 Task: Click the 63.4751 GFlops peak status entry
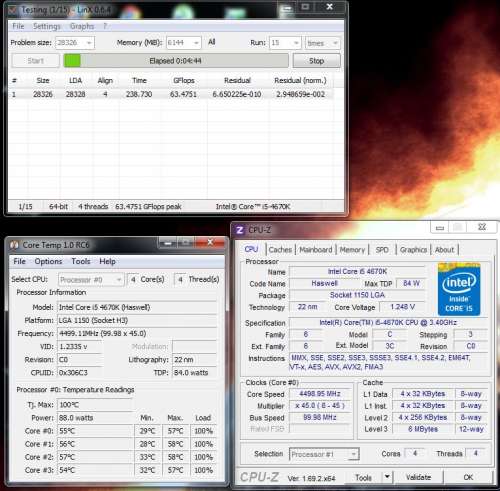pos(148,207)
